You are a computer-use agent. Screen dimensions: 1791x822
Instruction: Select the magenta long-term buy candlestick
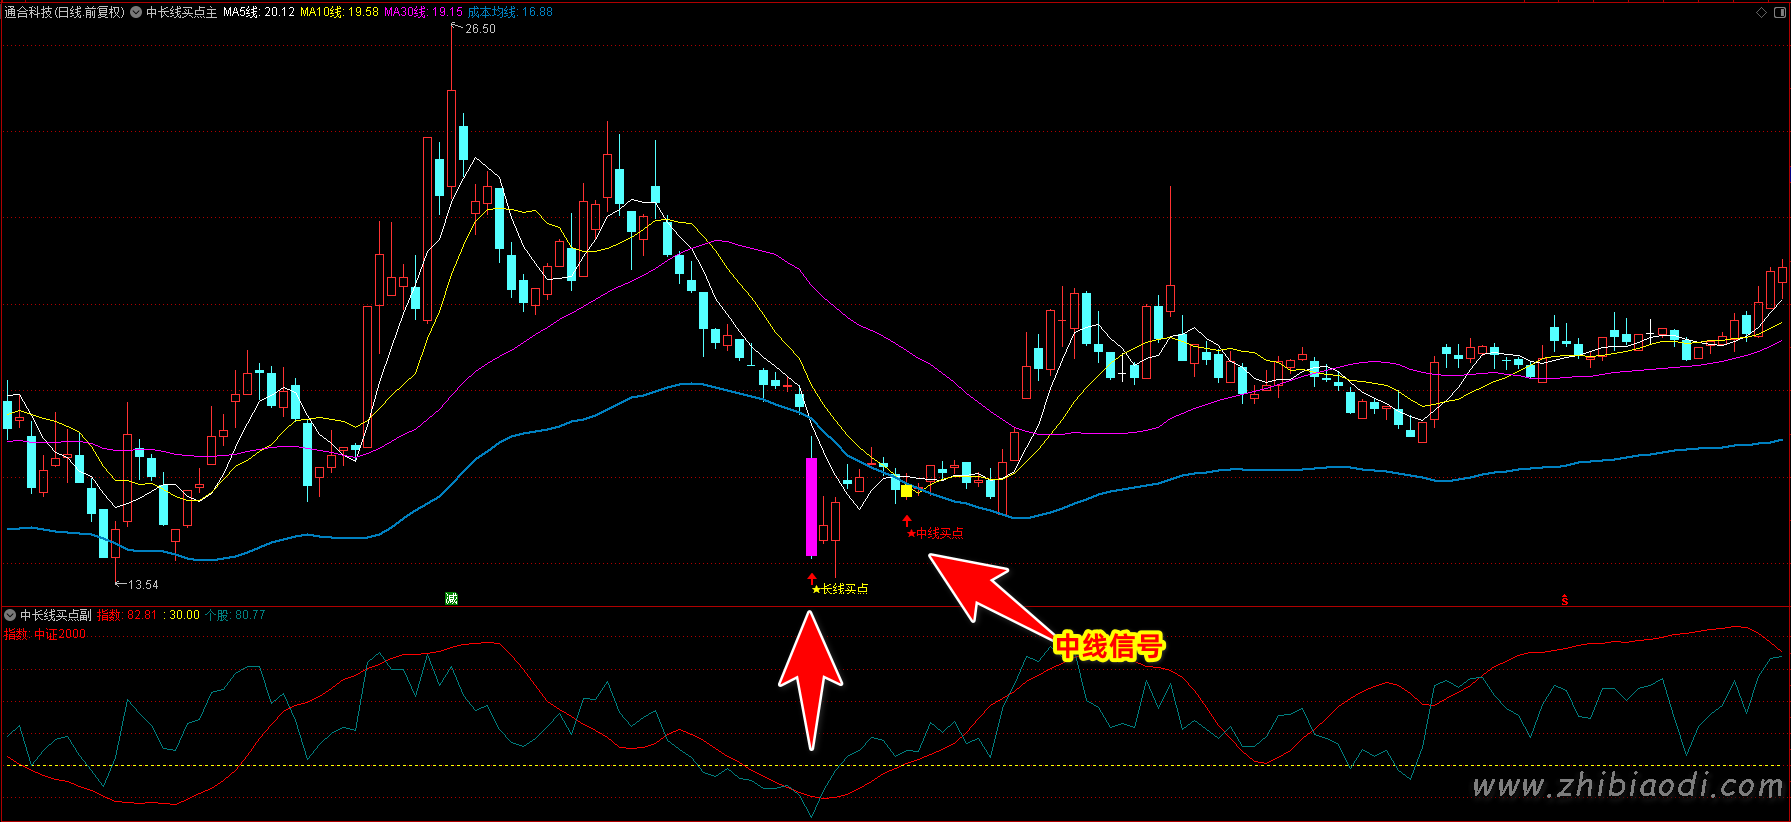point(811,506)
